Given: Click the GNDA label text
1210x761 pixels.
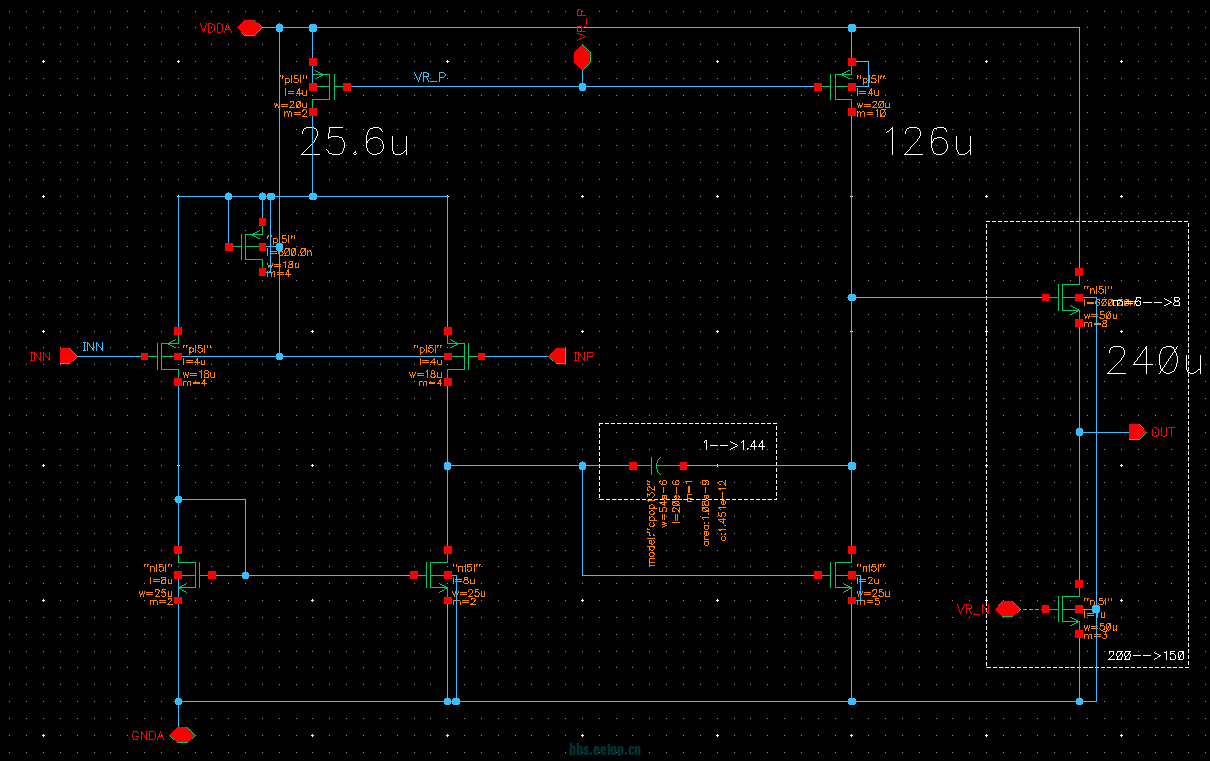Looking at the screenshot, I should [x=147, y=736].
